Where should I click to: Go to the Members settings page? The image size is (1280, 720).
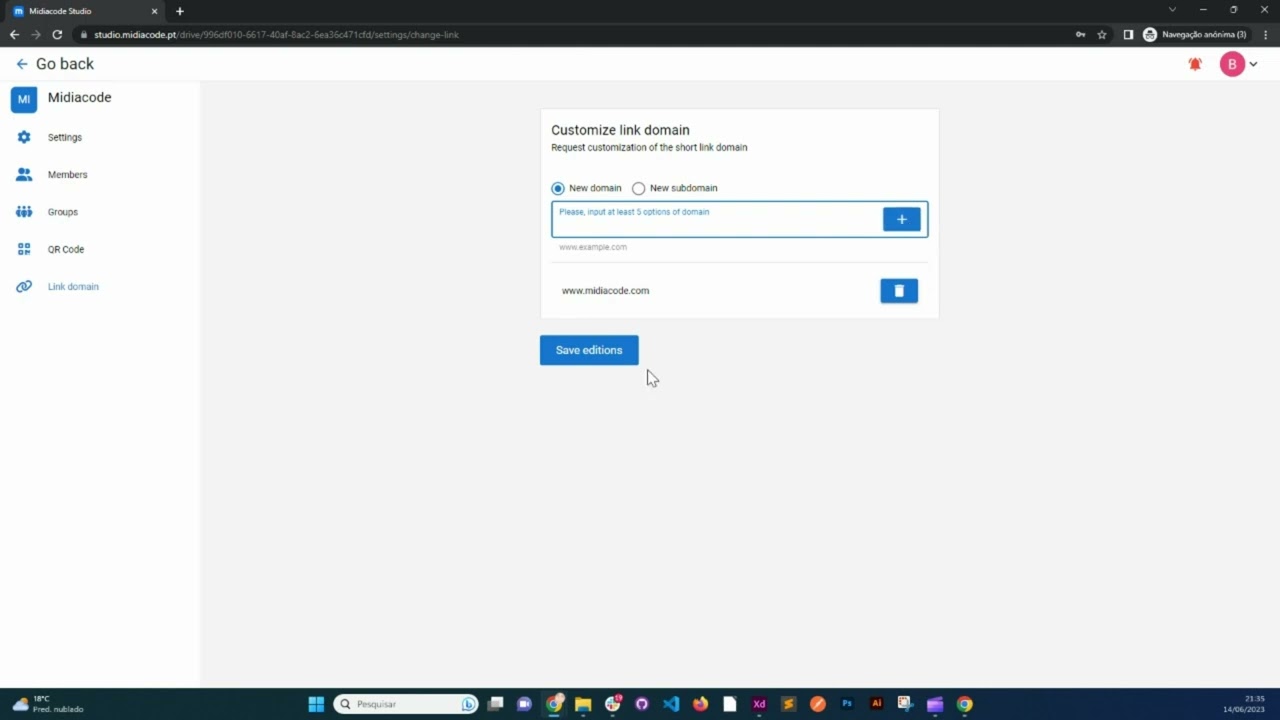[x=67, y=175]
